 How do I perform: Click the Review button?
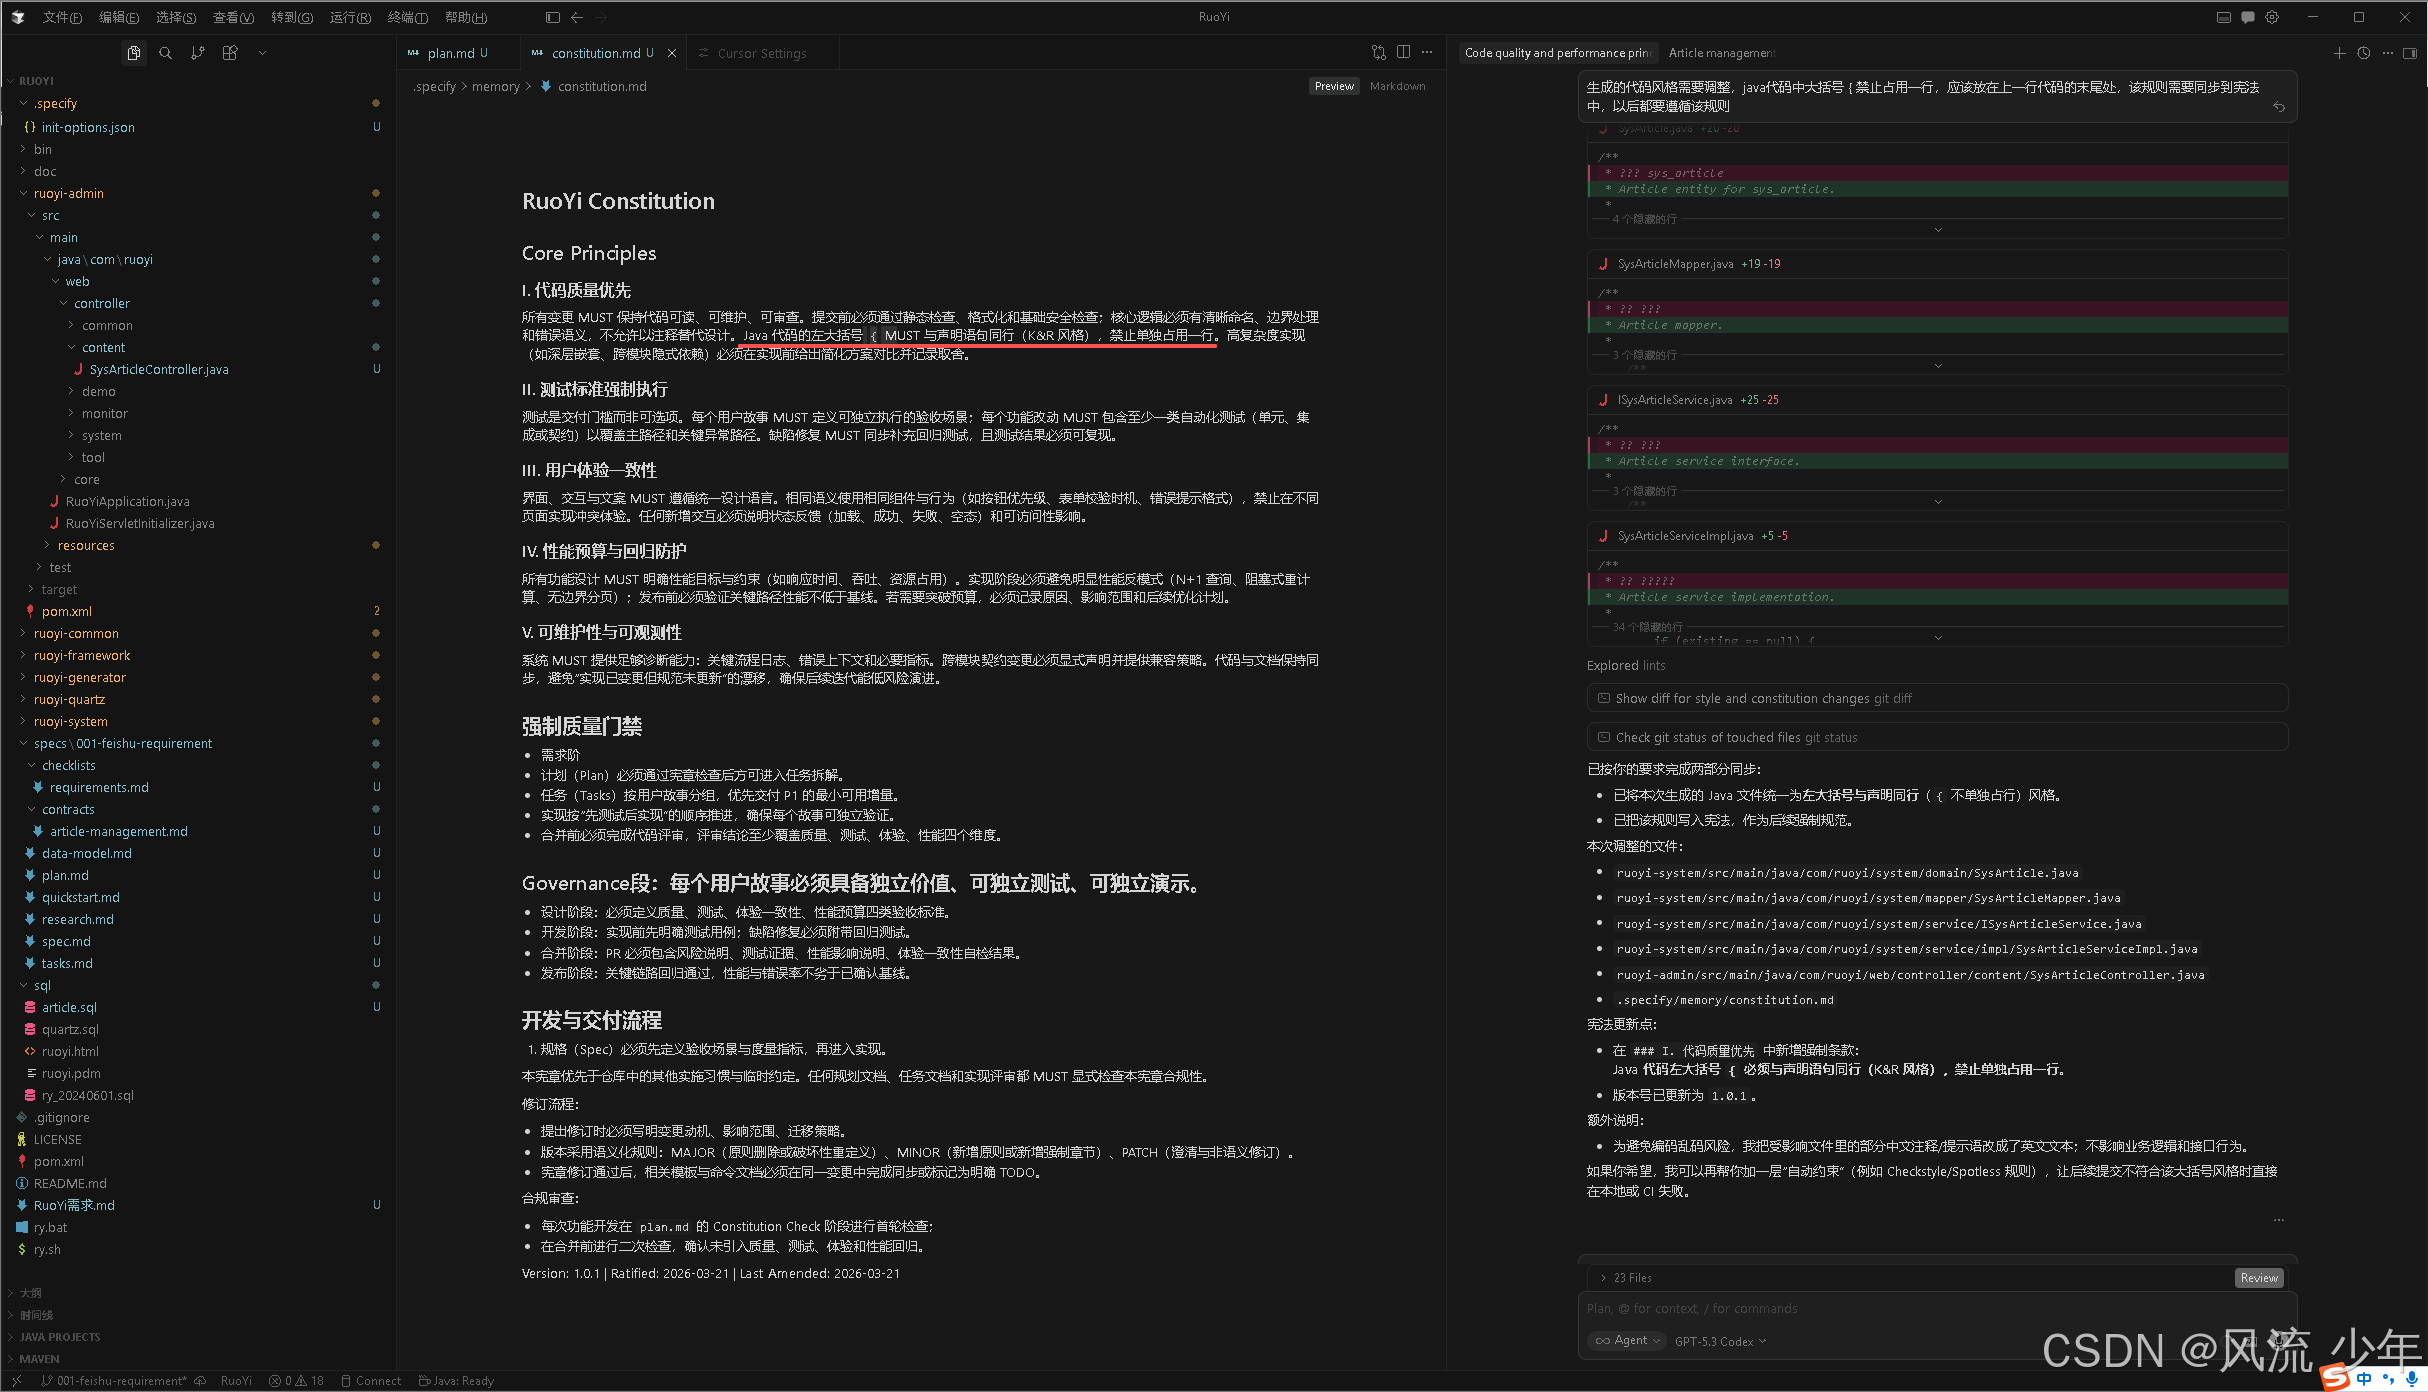coord(2258,1277)
